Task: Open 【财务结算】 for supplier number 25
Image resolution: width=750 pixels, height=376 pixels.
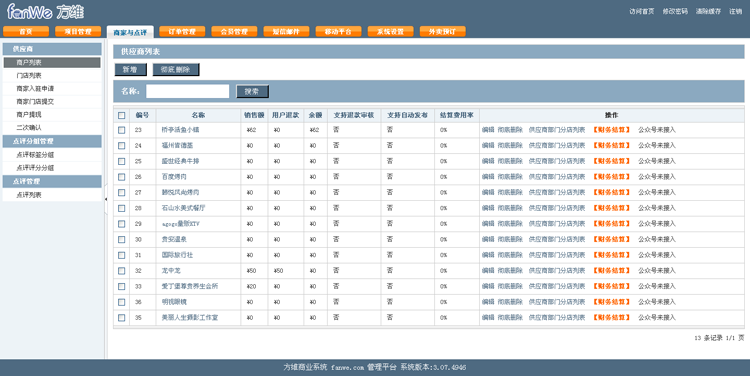Action: pyautogui.click(x=612, y=161)
